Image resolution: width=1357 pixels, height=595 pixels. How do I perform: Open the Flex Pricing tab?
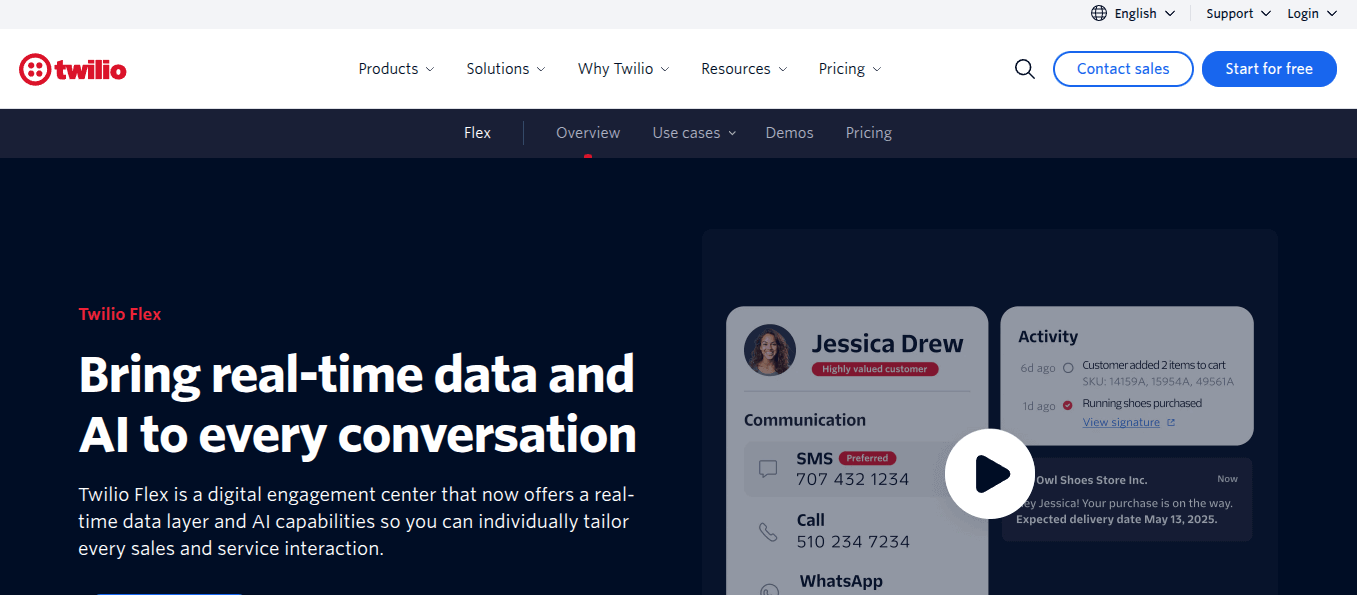[868, 133]
